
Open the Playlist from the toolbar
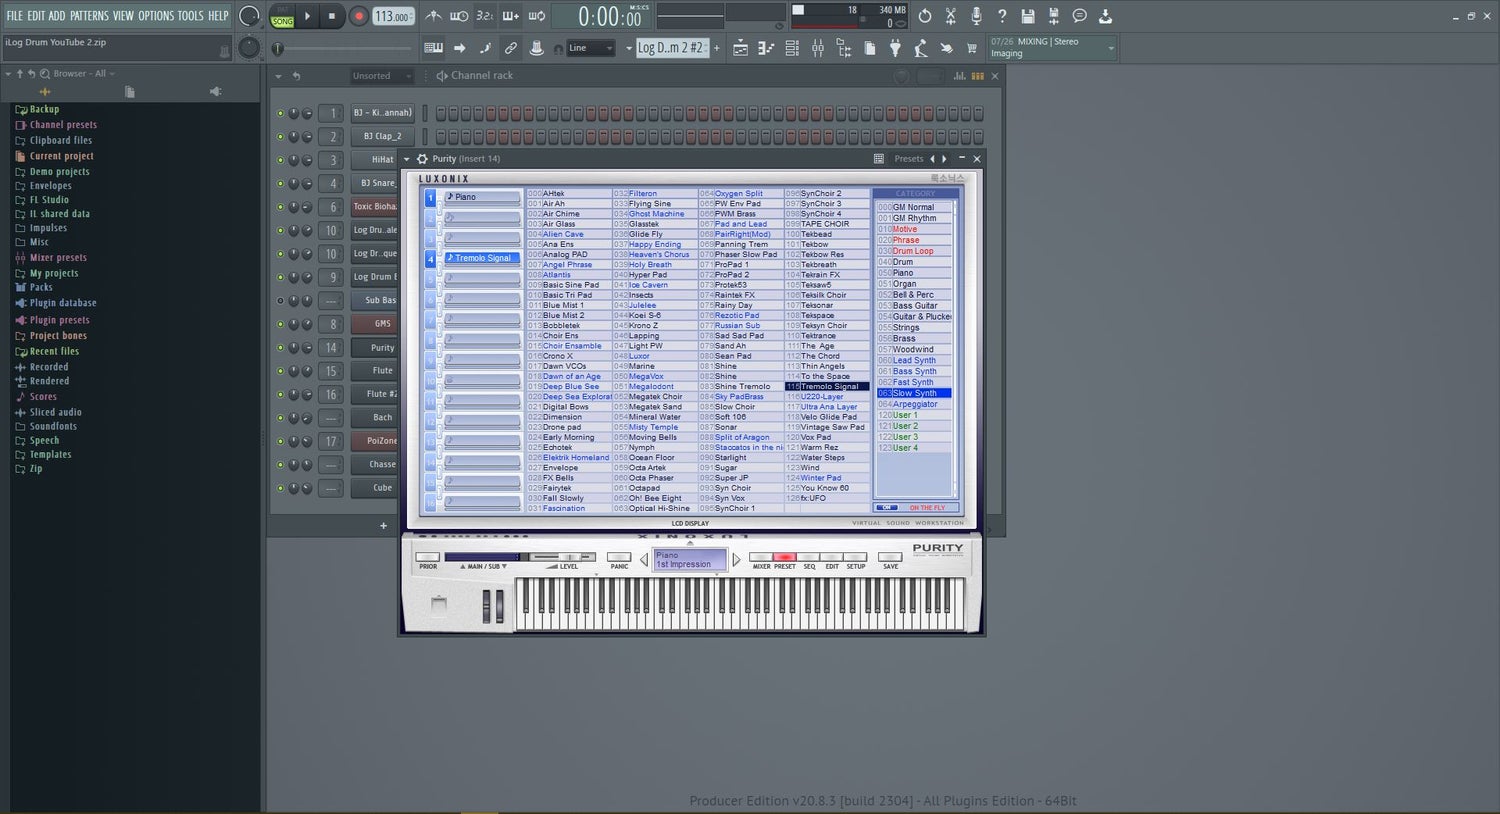(740, 47)
